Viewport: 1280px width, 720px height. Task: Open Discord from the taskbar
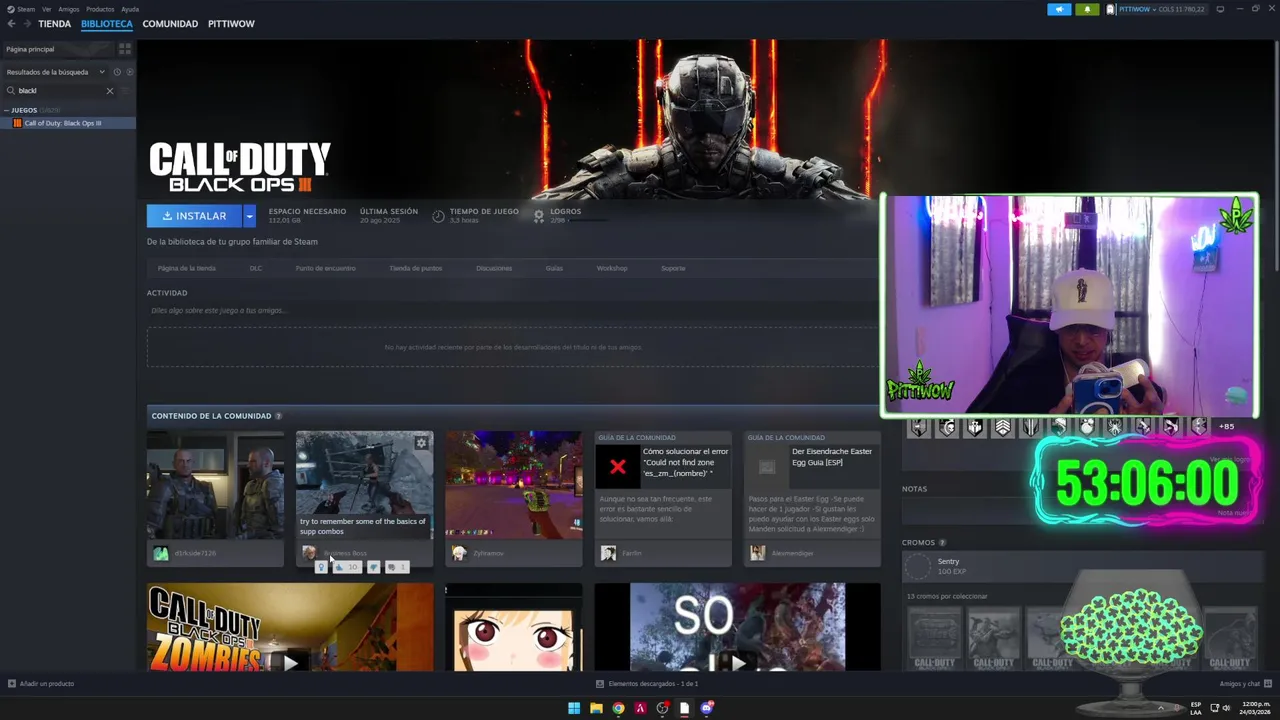(707, 708)
